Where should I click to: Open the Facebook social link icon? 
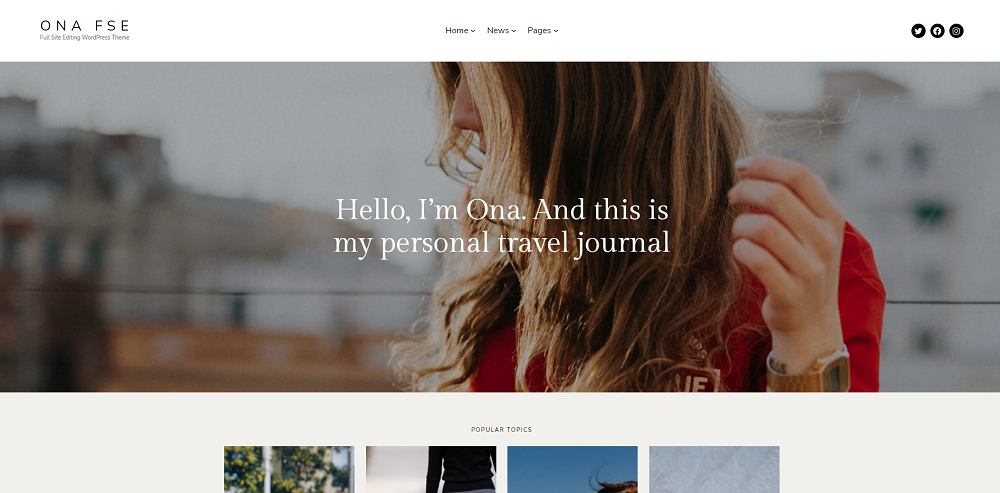[937, 31]
